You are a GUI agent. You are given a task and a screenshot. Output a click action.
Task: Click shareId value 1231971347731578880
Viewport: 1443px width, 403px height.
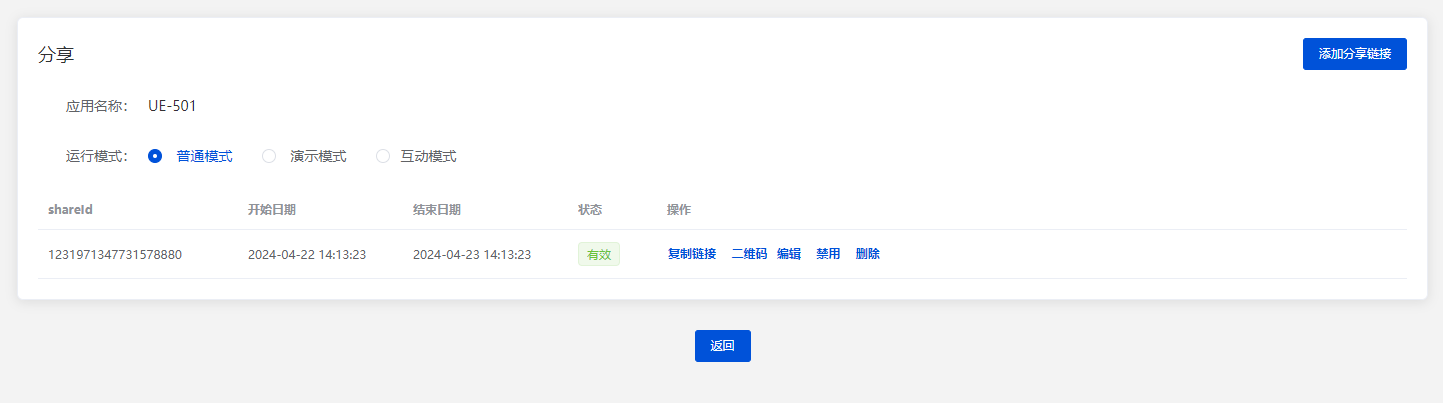pyautogui.click(x=115, y=254)
